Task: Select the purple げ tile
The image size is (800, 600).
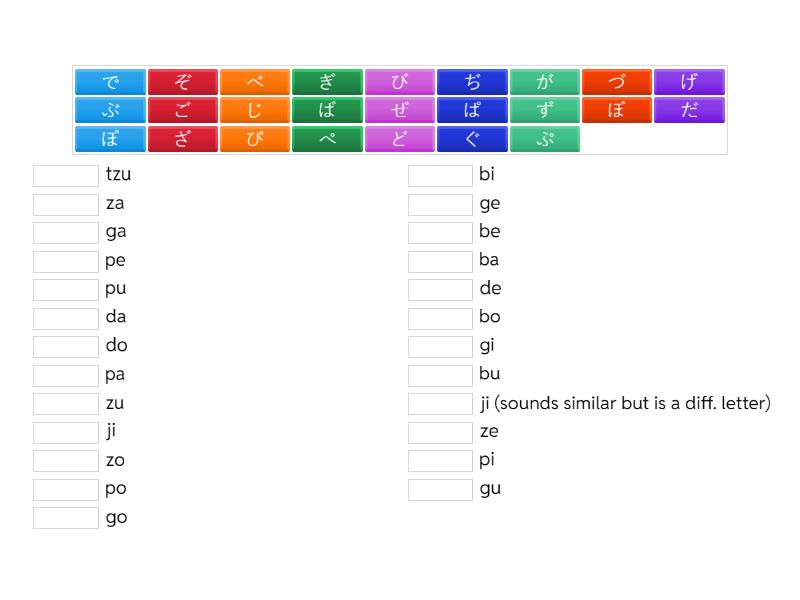Action: click(x=689, y=82)
